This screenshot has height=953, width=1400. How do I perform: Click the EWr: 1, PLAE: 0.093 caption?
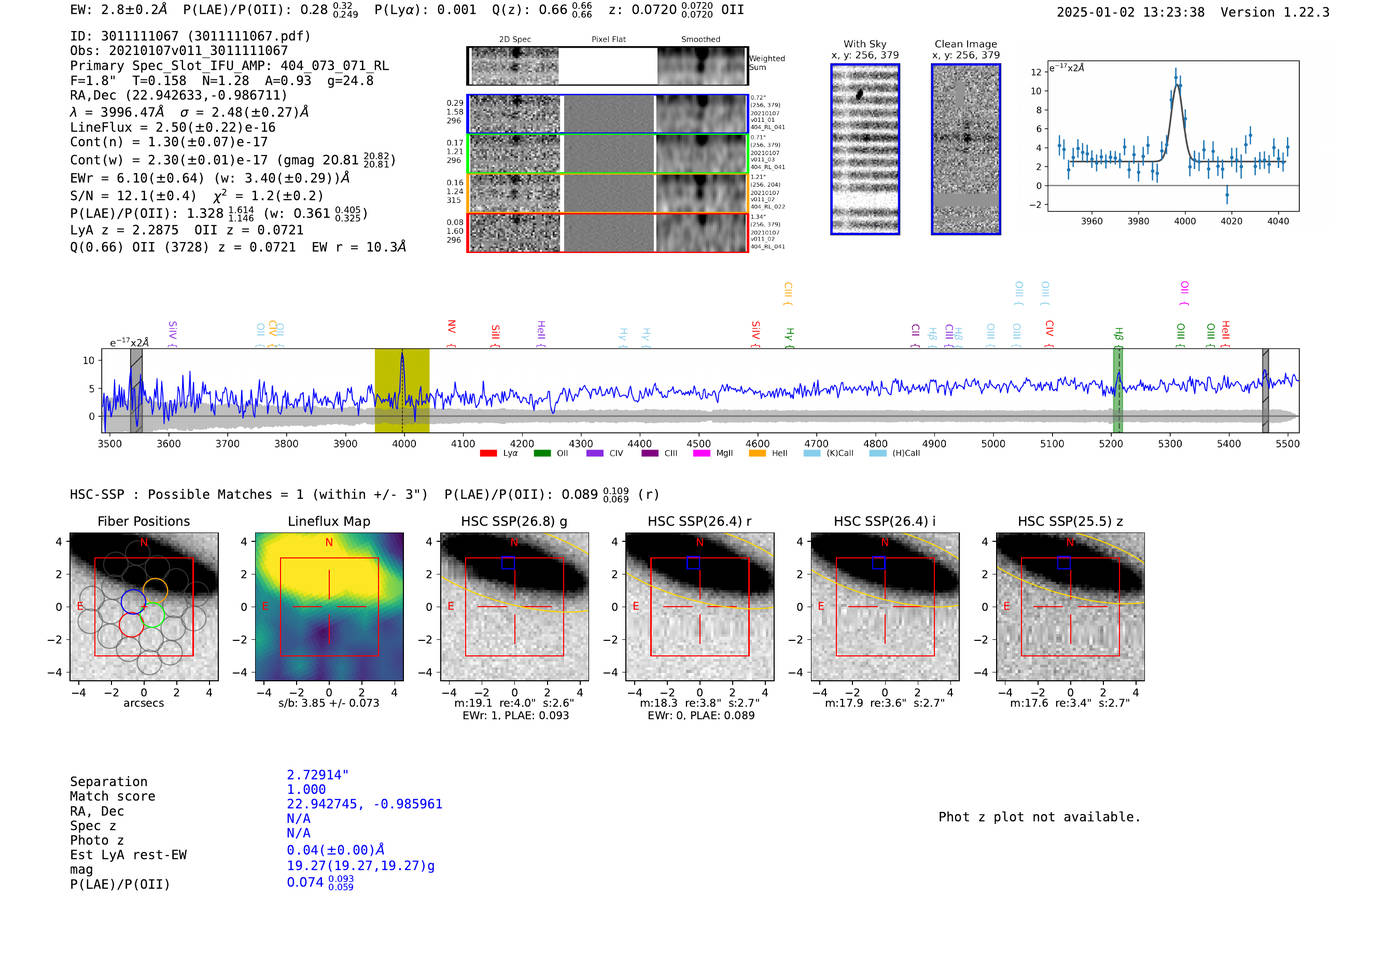(514, 715)
